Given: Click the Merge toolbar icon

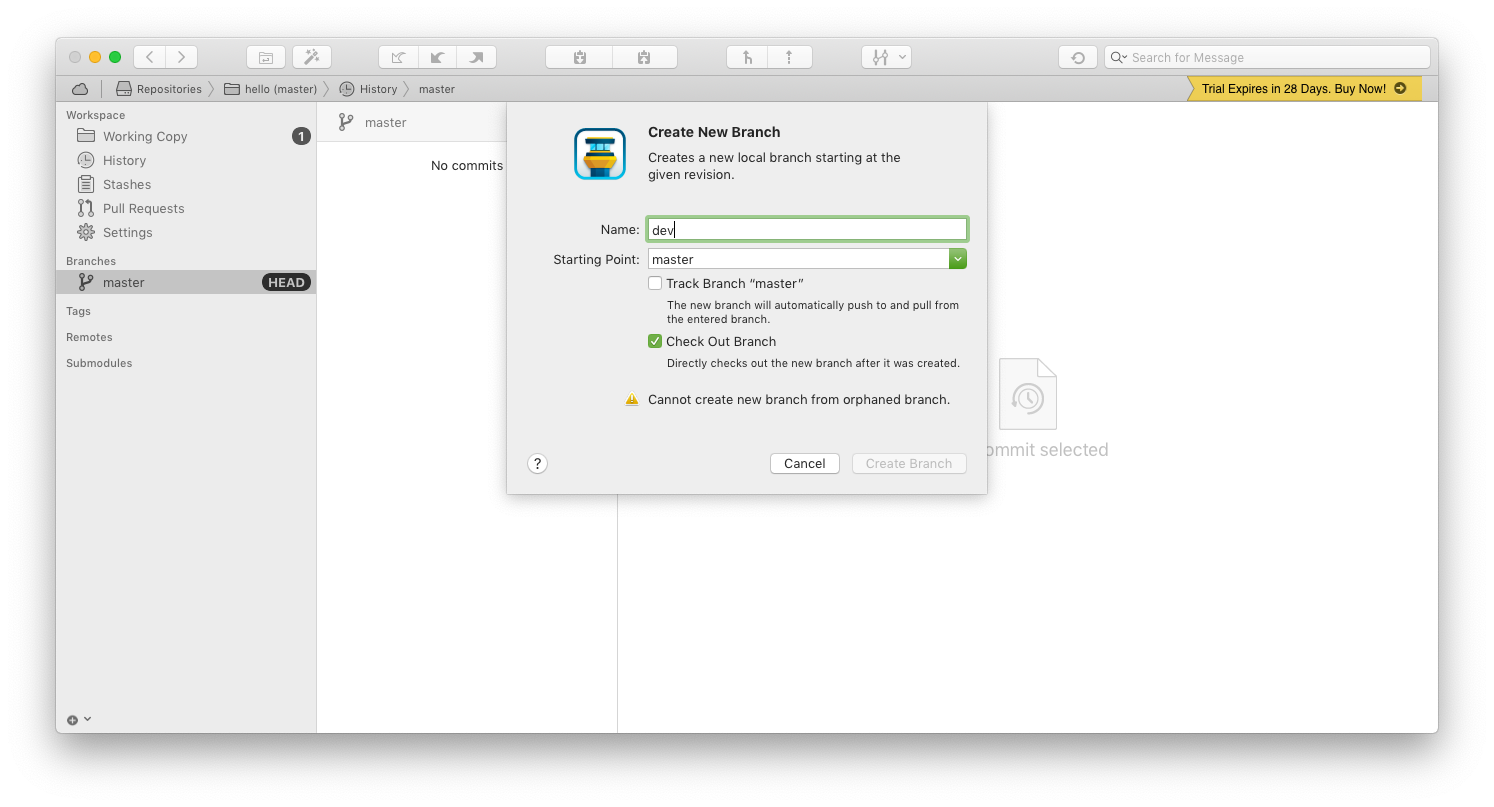Looking at the screenshot, I should [747, 57].
